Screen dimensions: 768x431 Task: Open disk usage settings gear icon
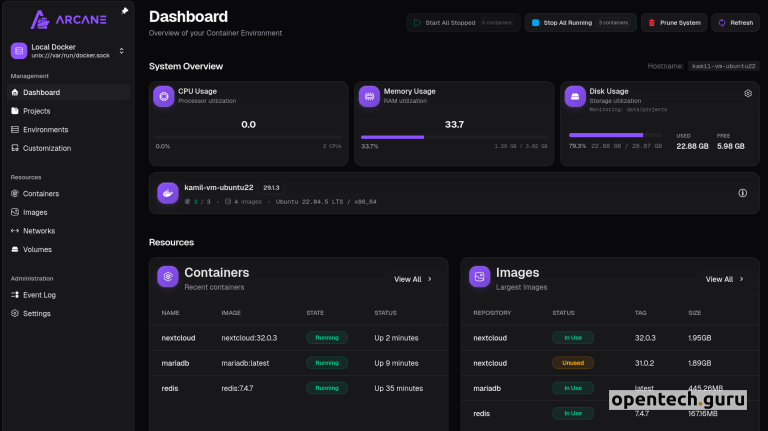pos(747,93)
